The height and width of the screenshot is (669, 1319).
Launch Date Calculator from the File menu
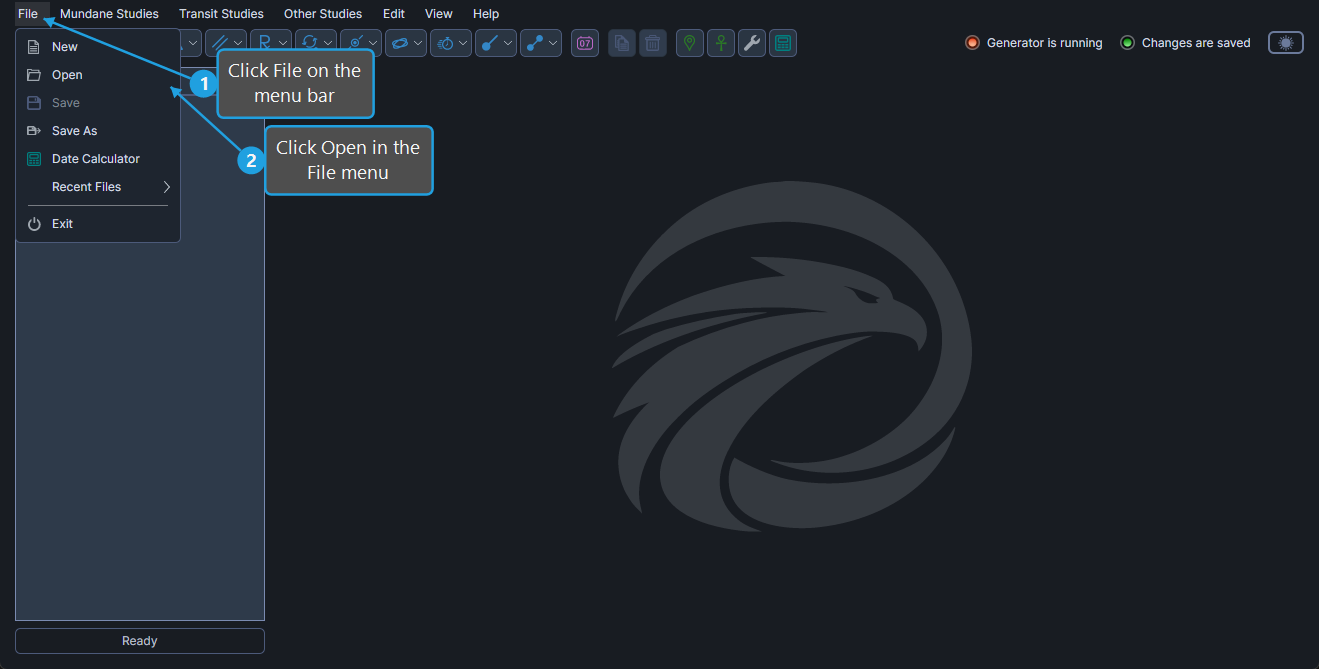tap(98, 159)
